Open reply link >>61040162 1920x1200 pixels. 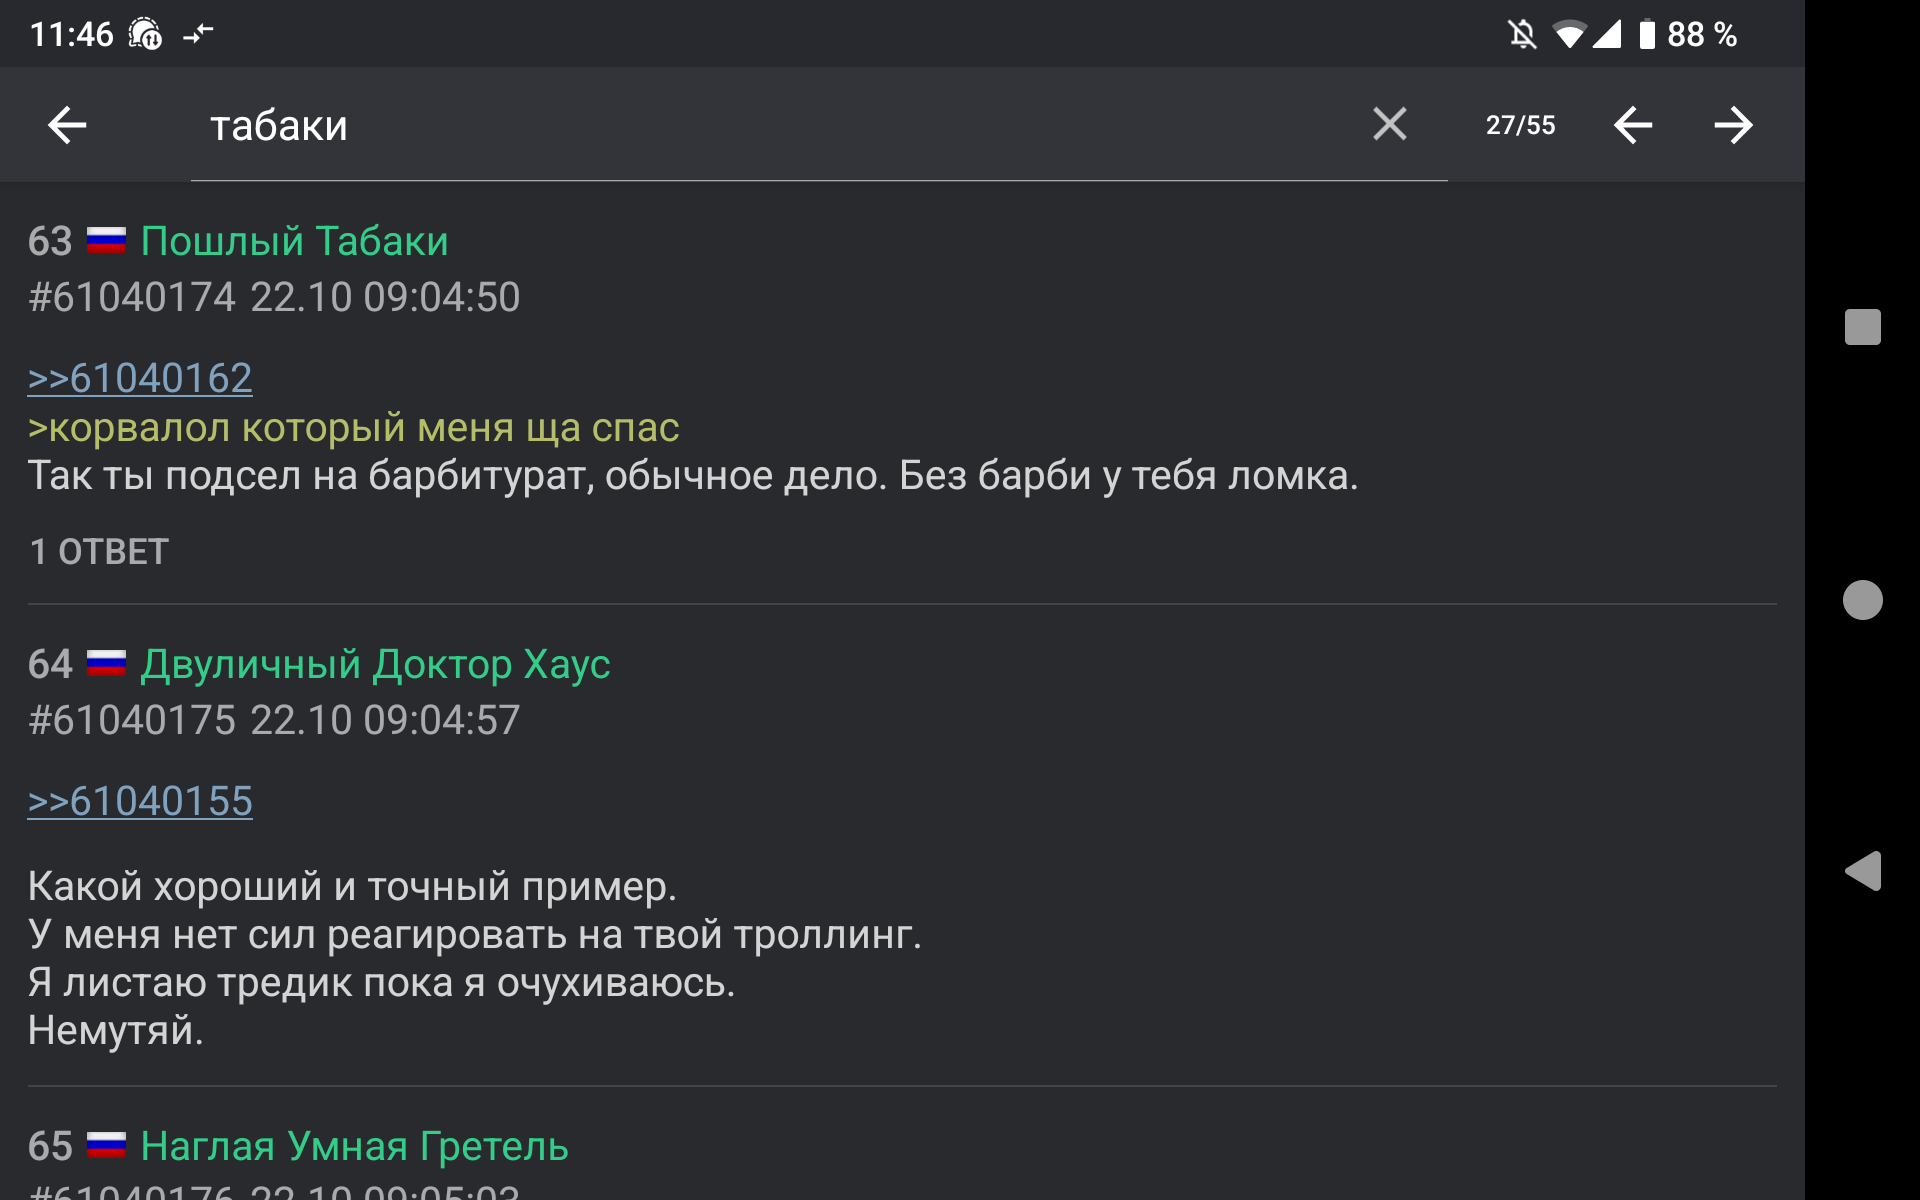pos(140,378)
